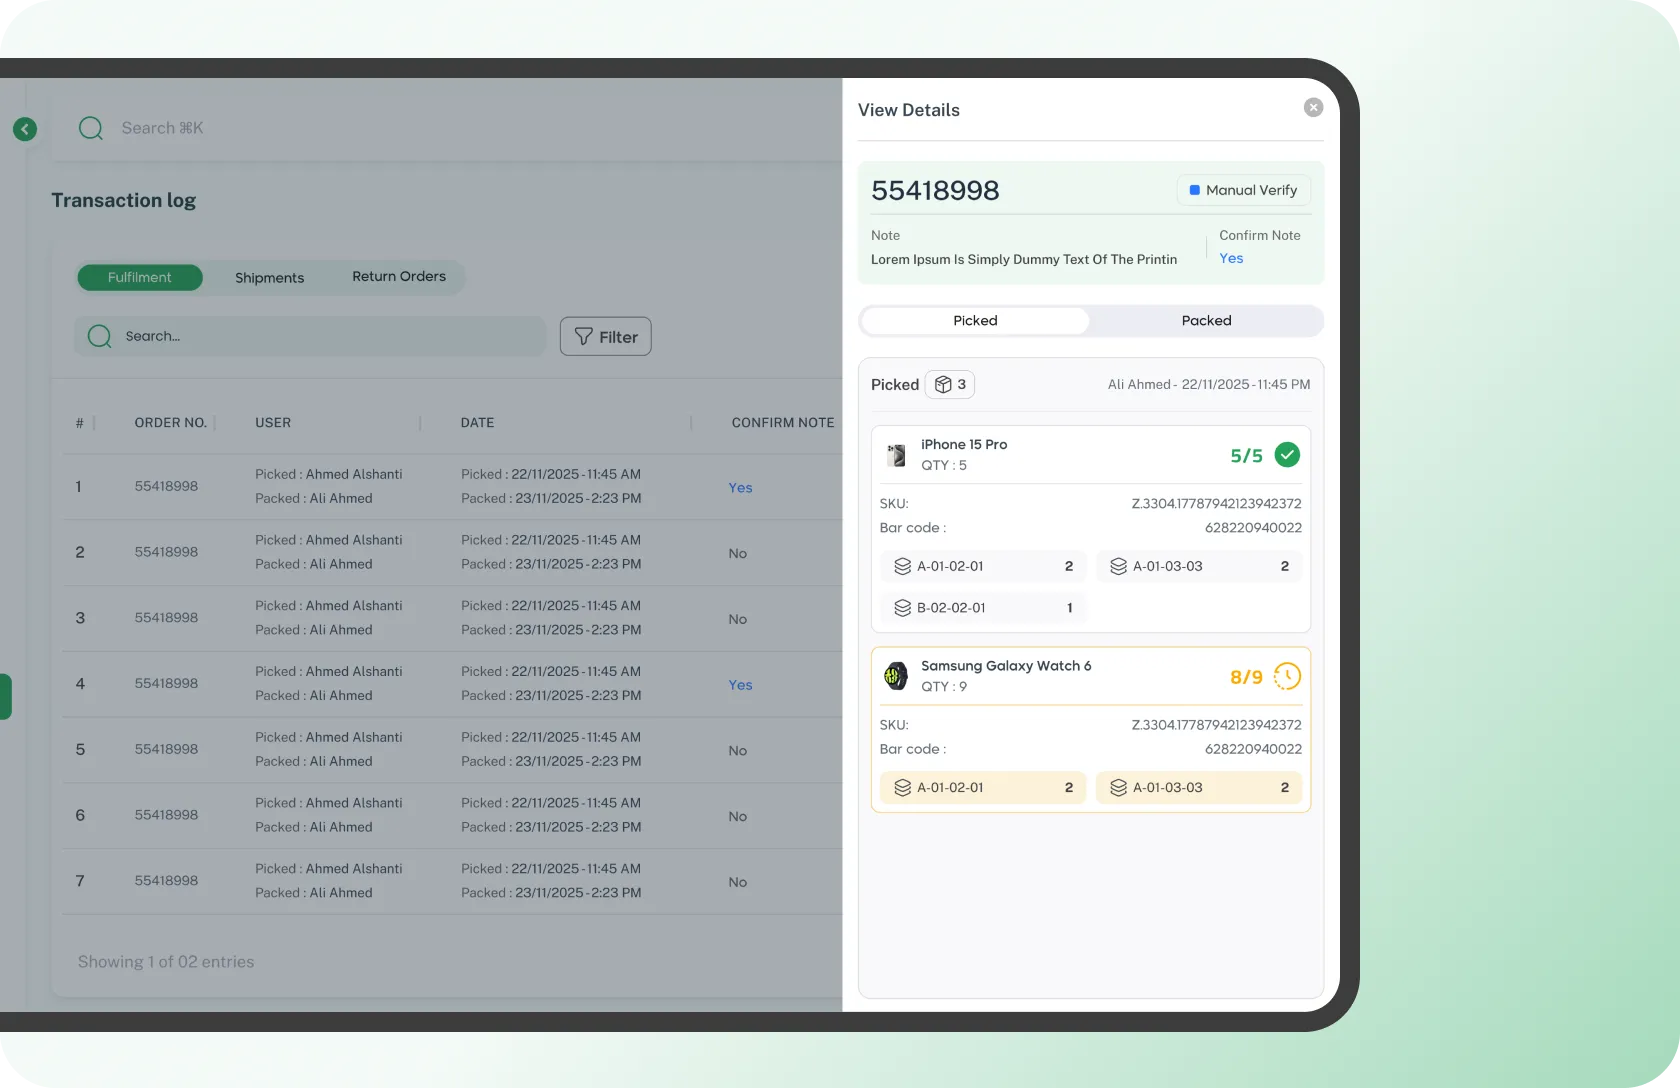Screen dimensions: 1680x1088
Task: Click the iPhone 15 Pro product thumbnail
Action: [897, 456]
